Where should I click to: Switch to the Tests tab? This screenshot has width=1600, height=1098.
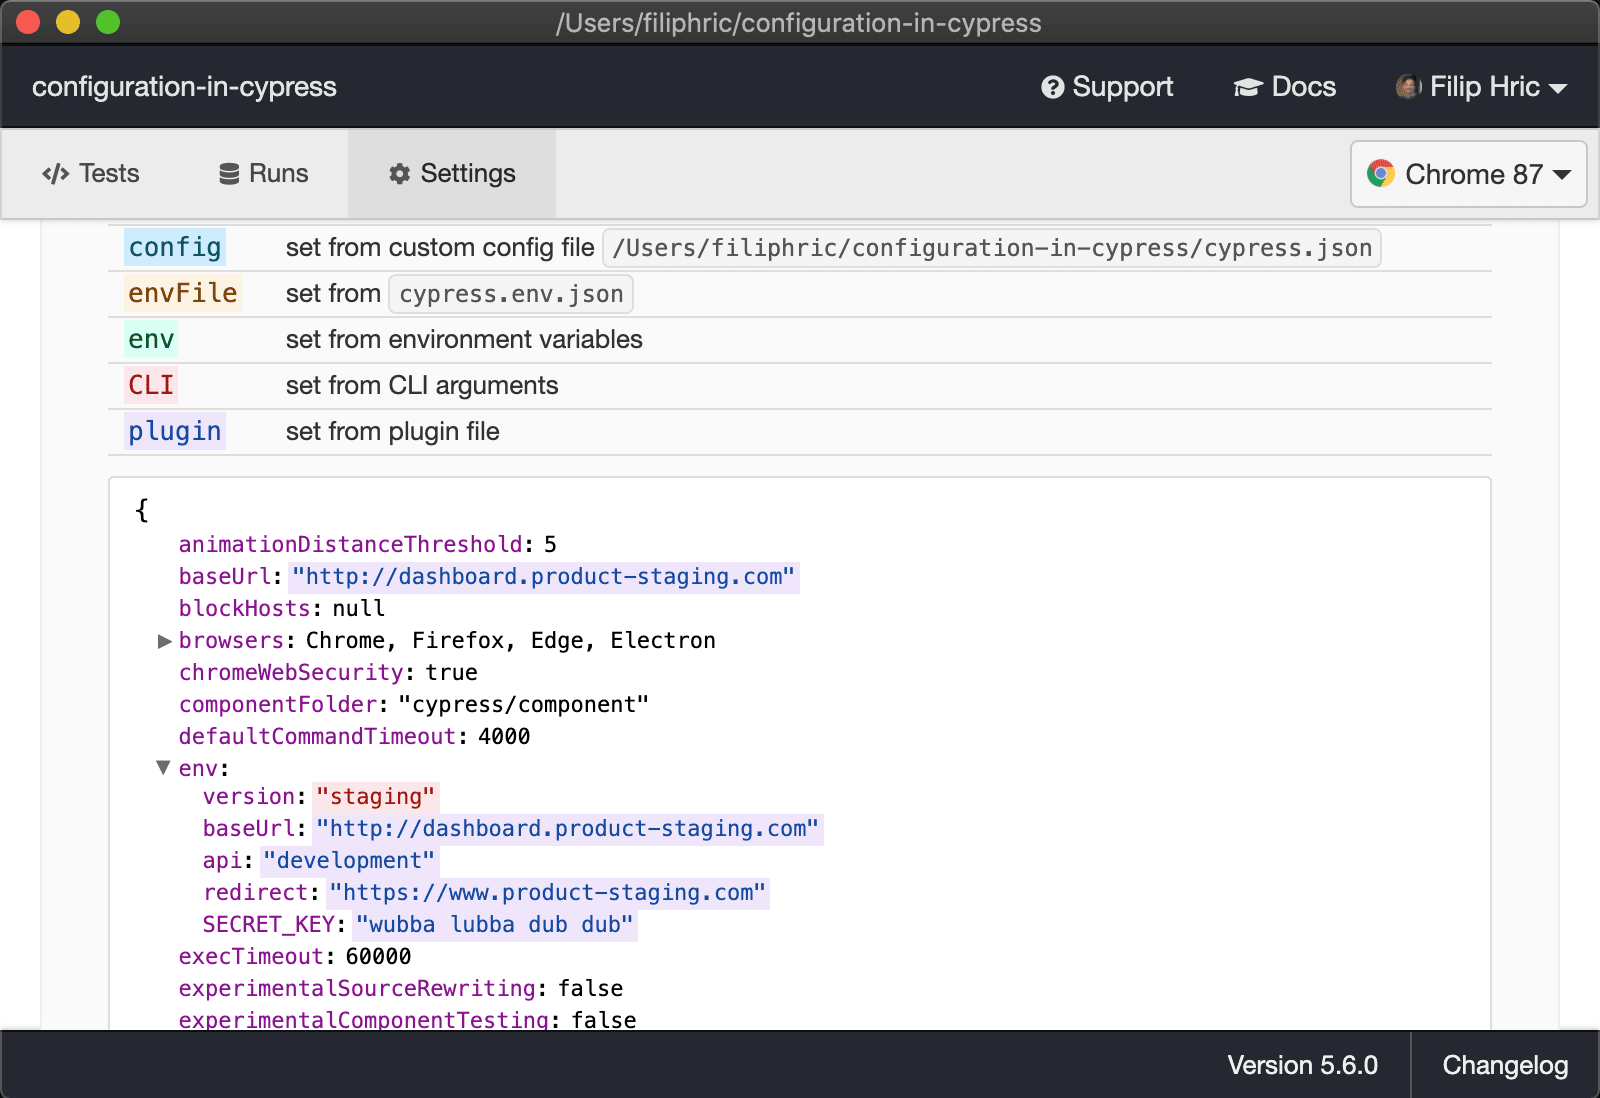coord(91,173)
